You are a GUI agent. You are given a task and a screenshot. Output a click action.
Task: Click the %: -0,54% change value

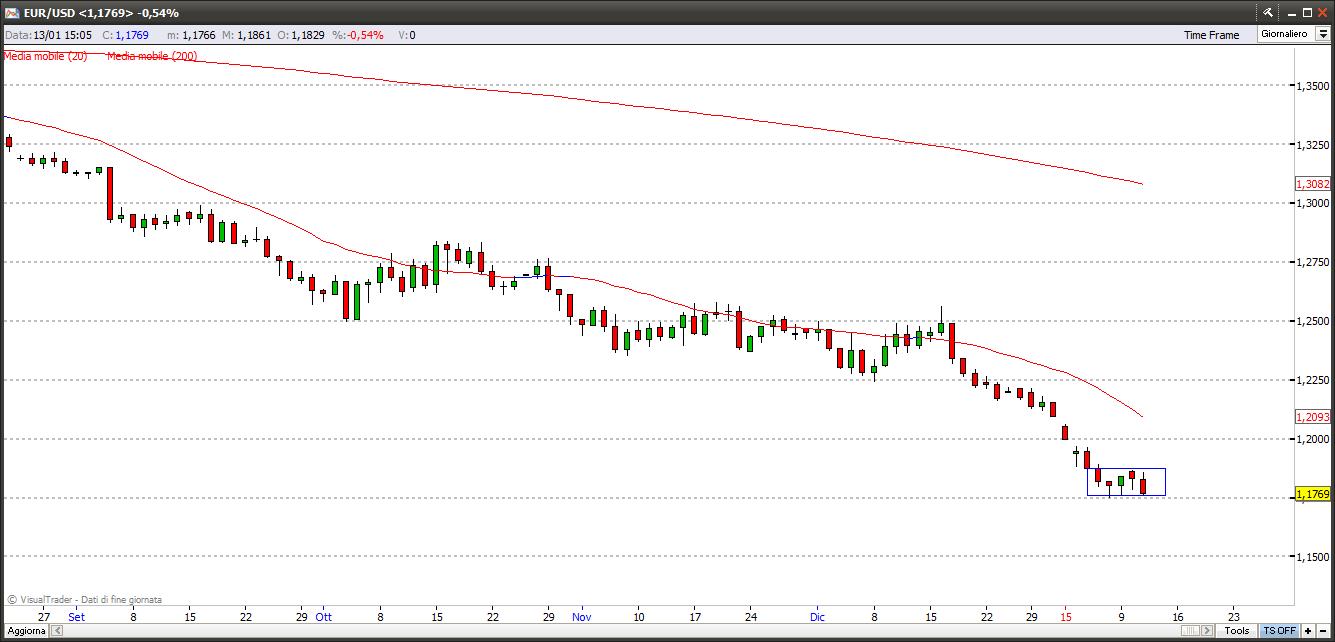pyautogui.click(x=358, y=35)
